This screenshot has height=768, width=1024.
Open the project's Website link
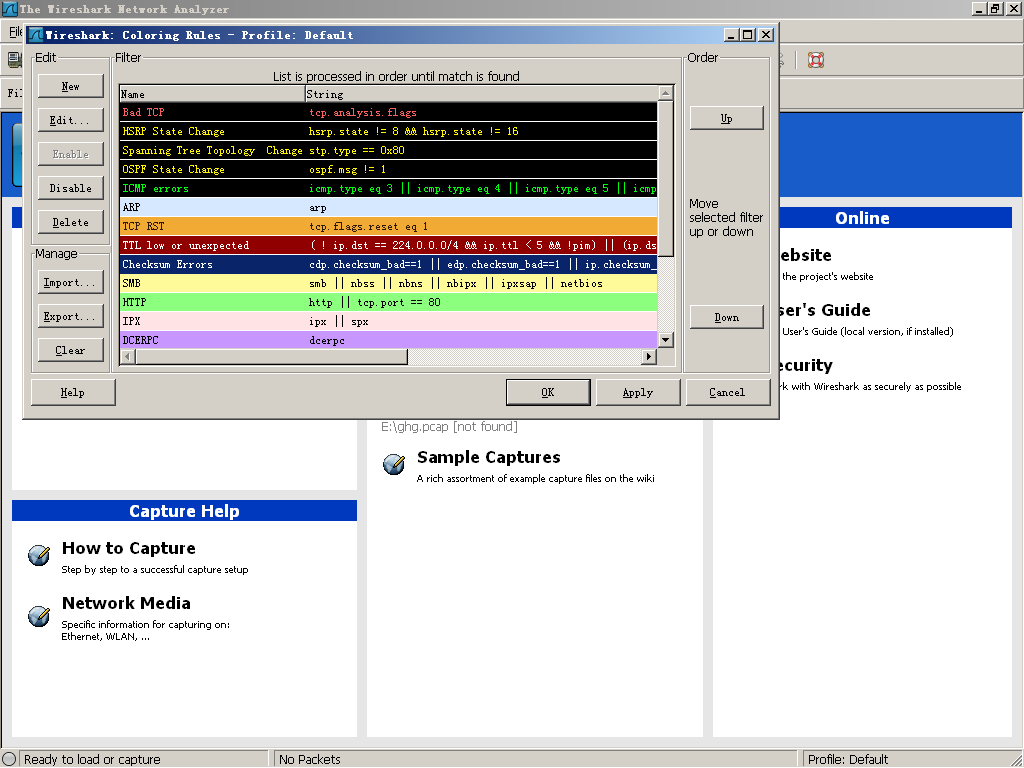coord(805,255)
